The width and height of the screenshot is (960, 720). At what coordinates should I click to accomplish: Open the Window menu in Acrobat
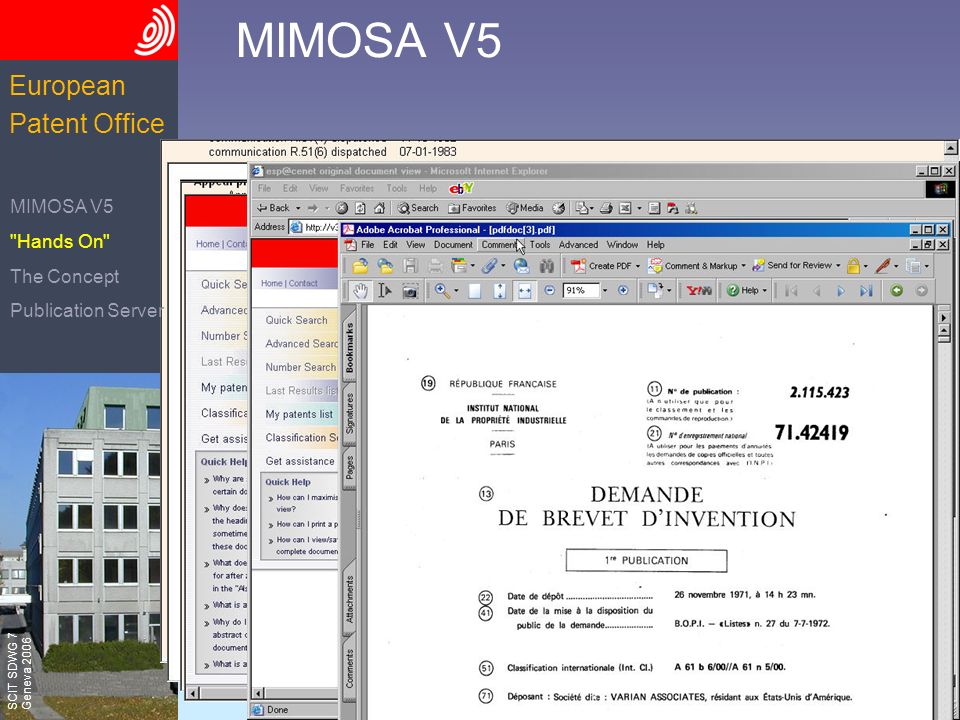point(622,245)
